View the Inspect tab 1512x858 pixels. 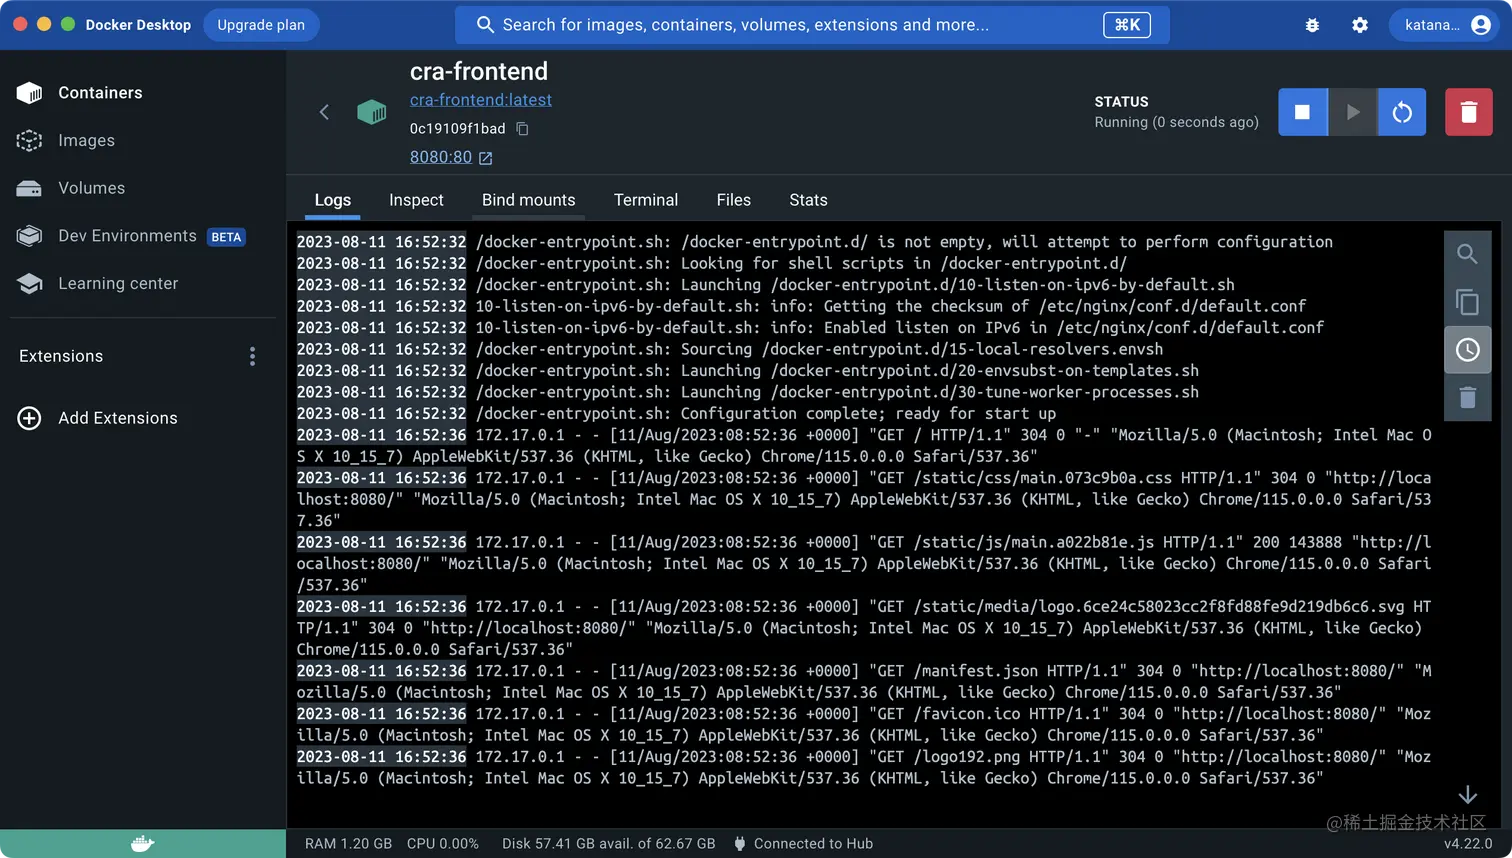416,200
